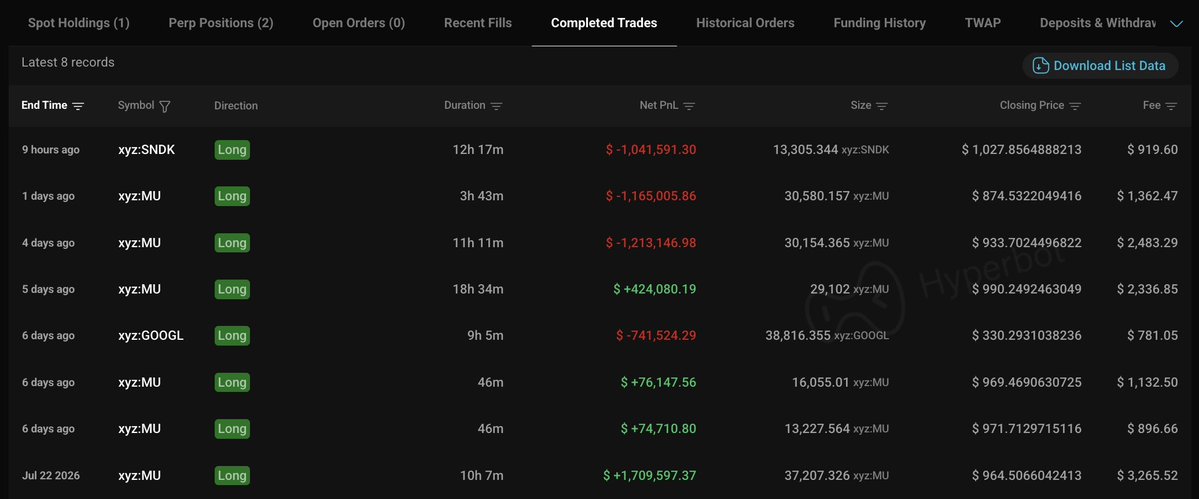The image size is (1199, 499).
Task: Click the Long badge on SNDK trade
Action: point(232,150)
